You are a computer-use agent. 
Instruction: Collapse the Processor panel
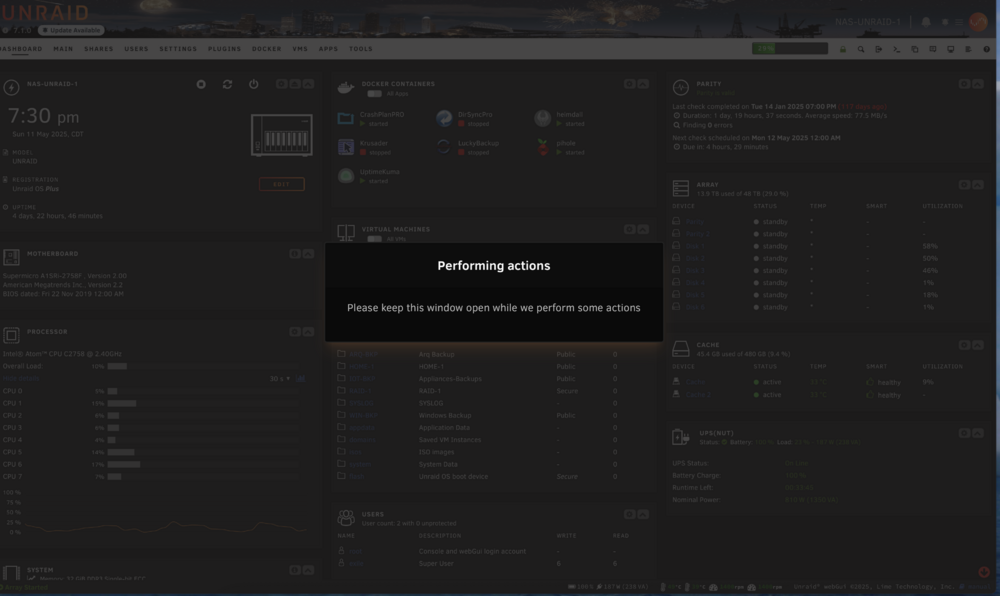308,332
